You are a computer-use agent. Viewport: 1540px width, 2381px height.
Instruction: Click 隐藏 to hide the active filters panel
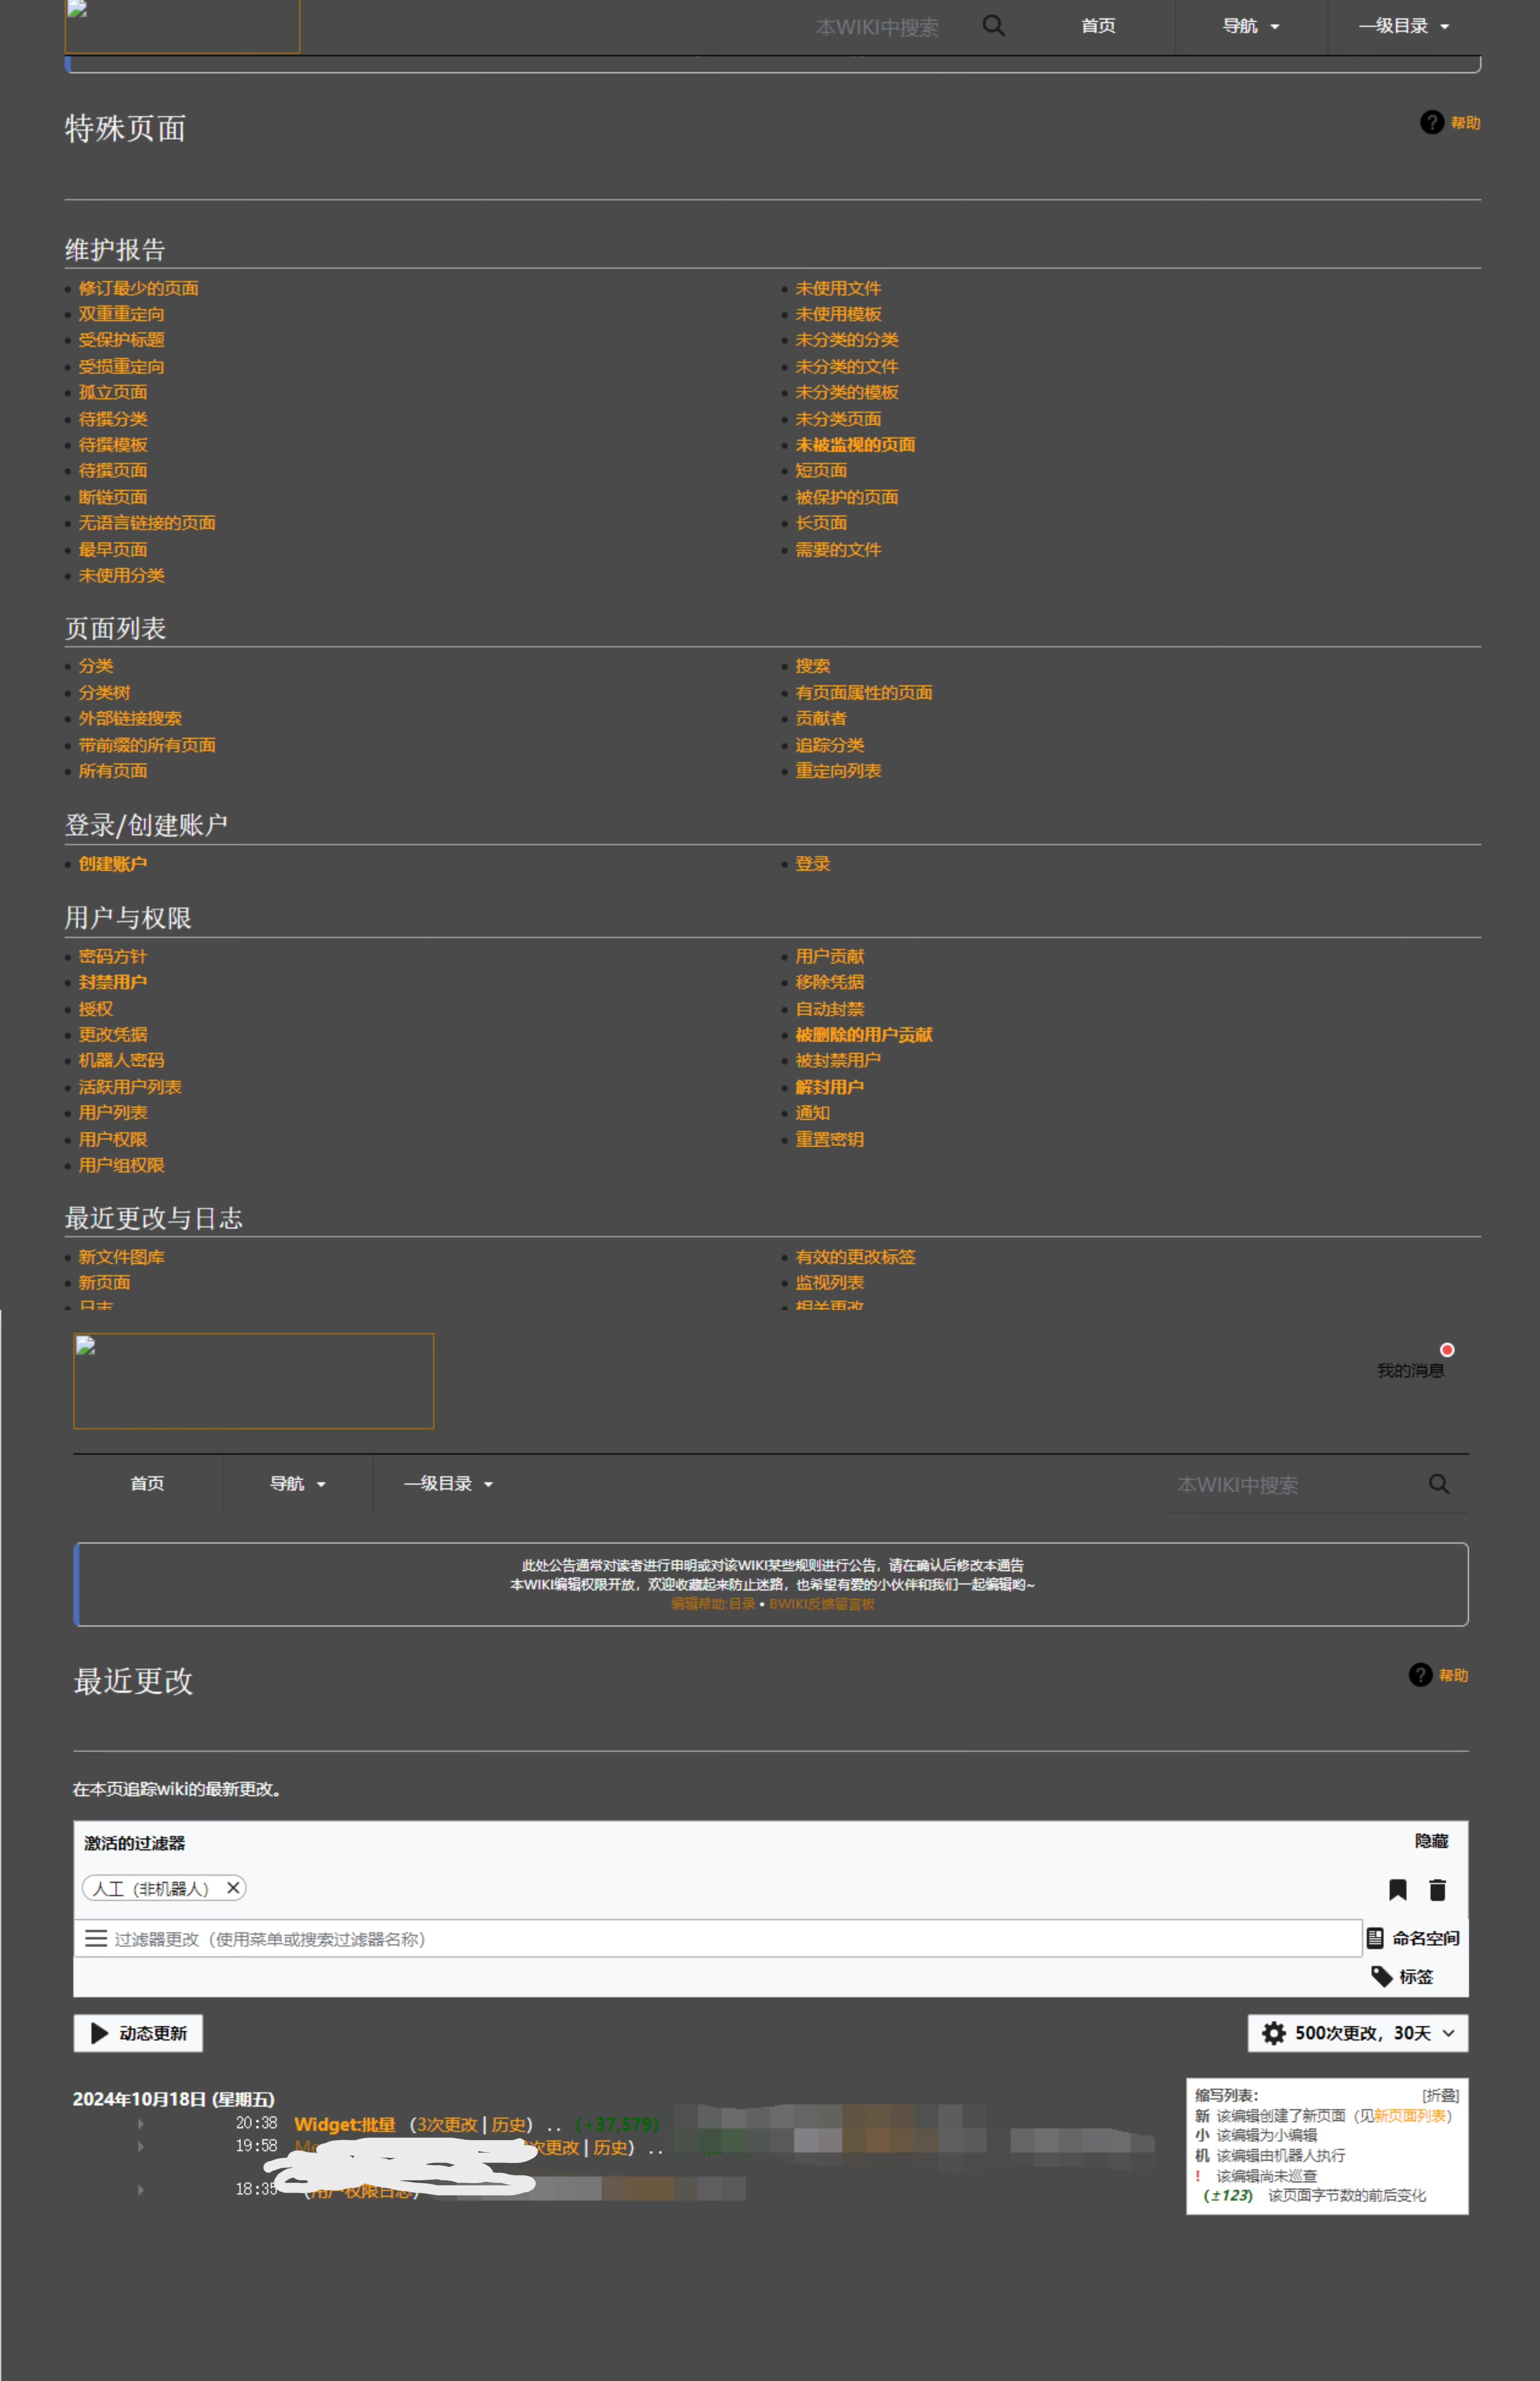[1431, 1841]
